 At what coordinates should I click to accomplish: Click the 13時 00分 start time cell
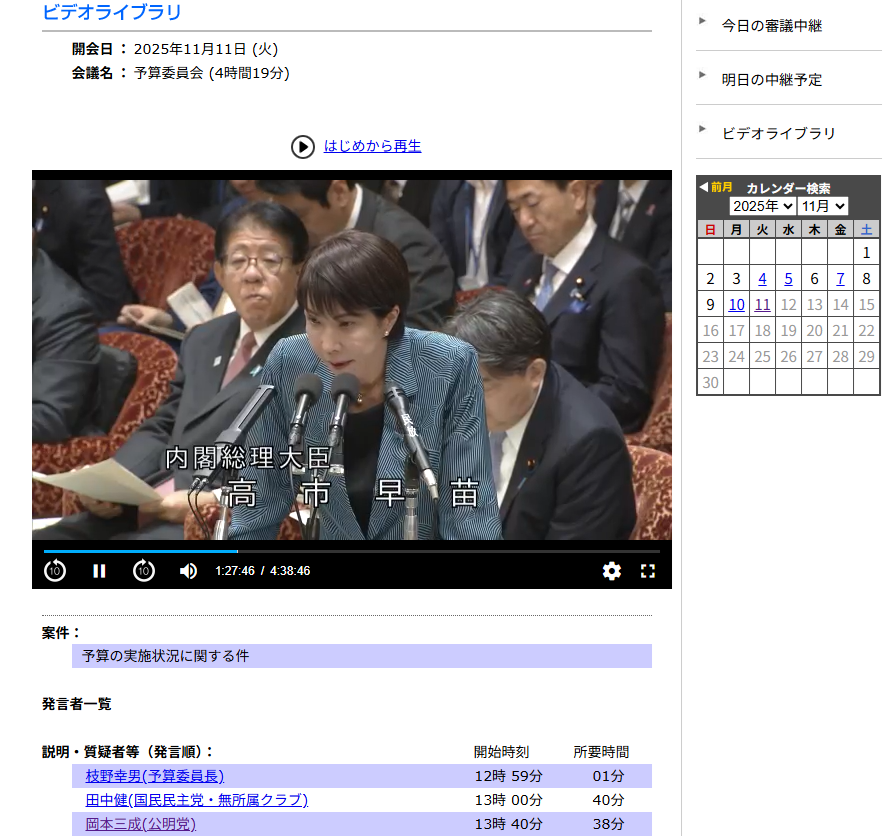pos(509,800)
